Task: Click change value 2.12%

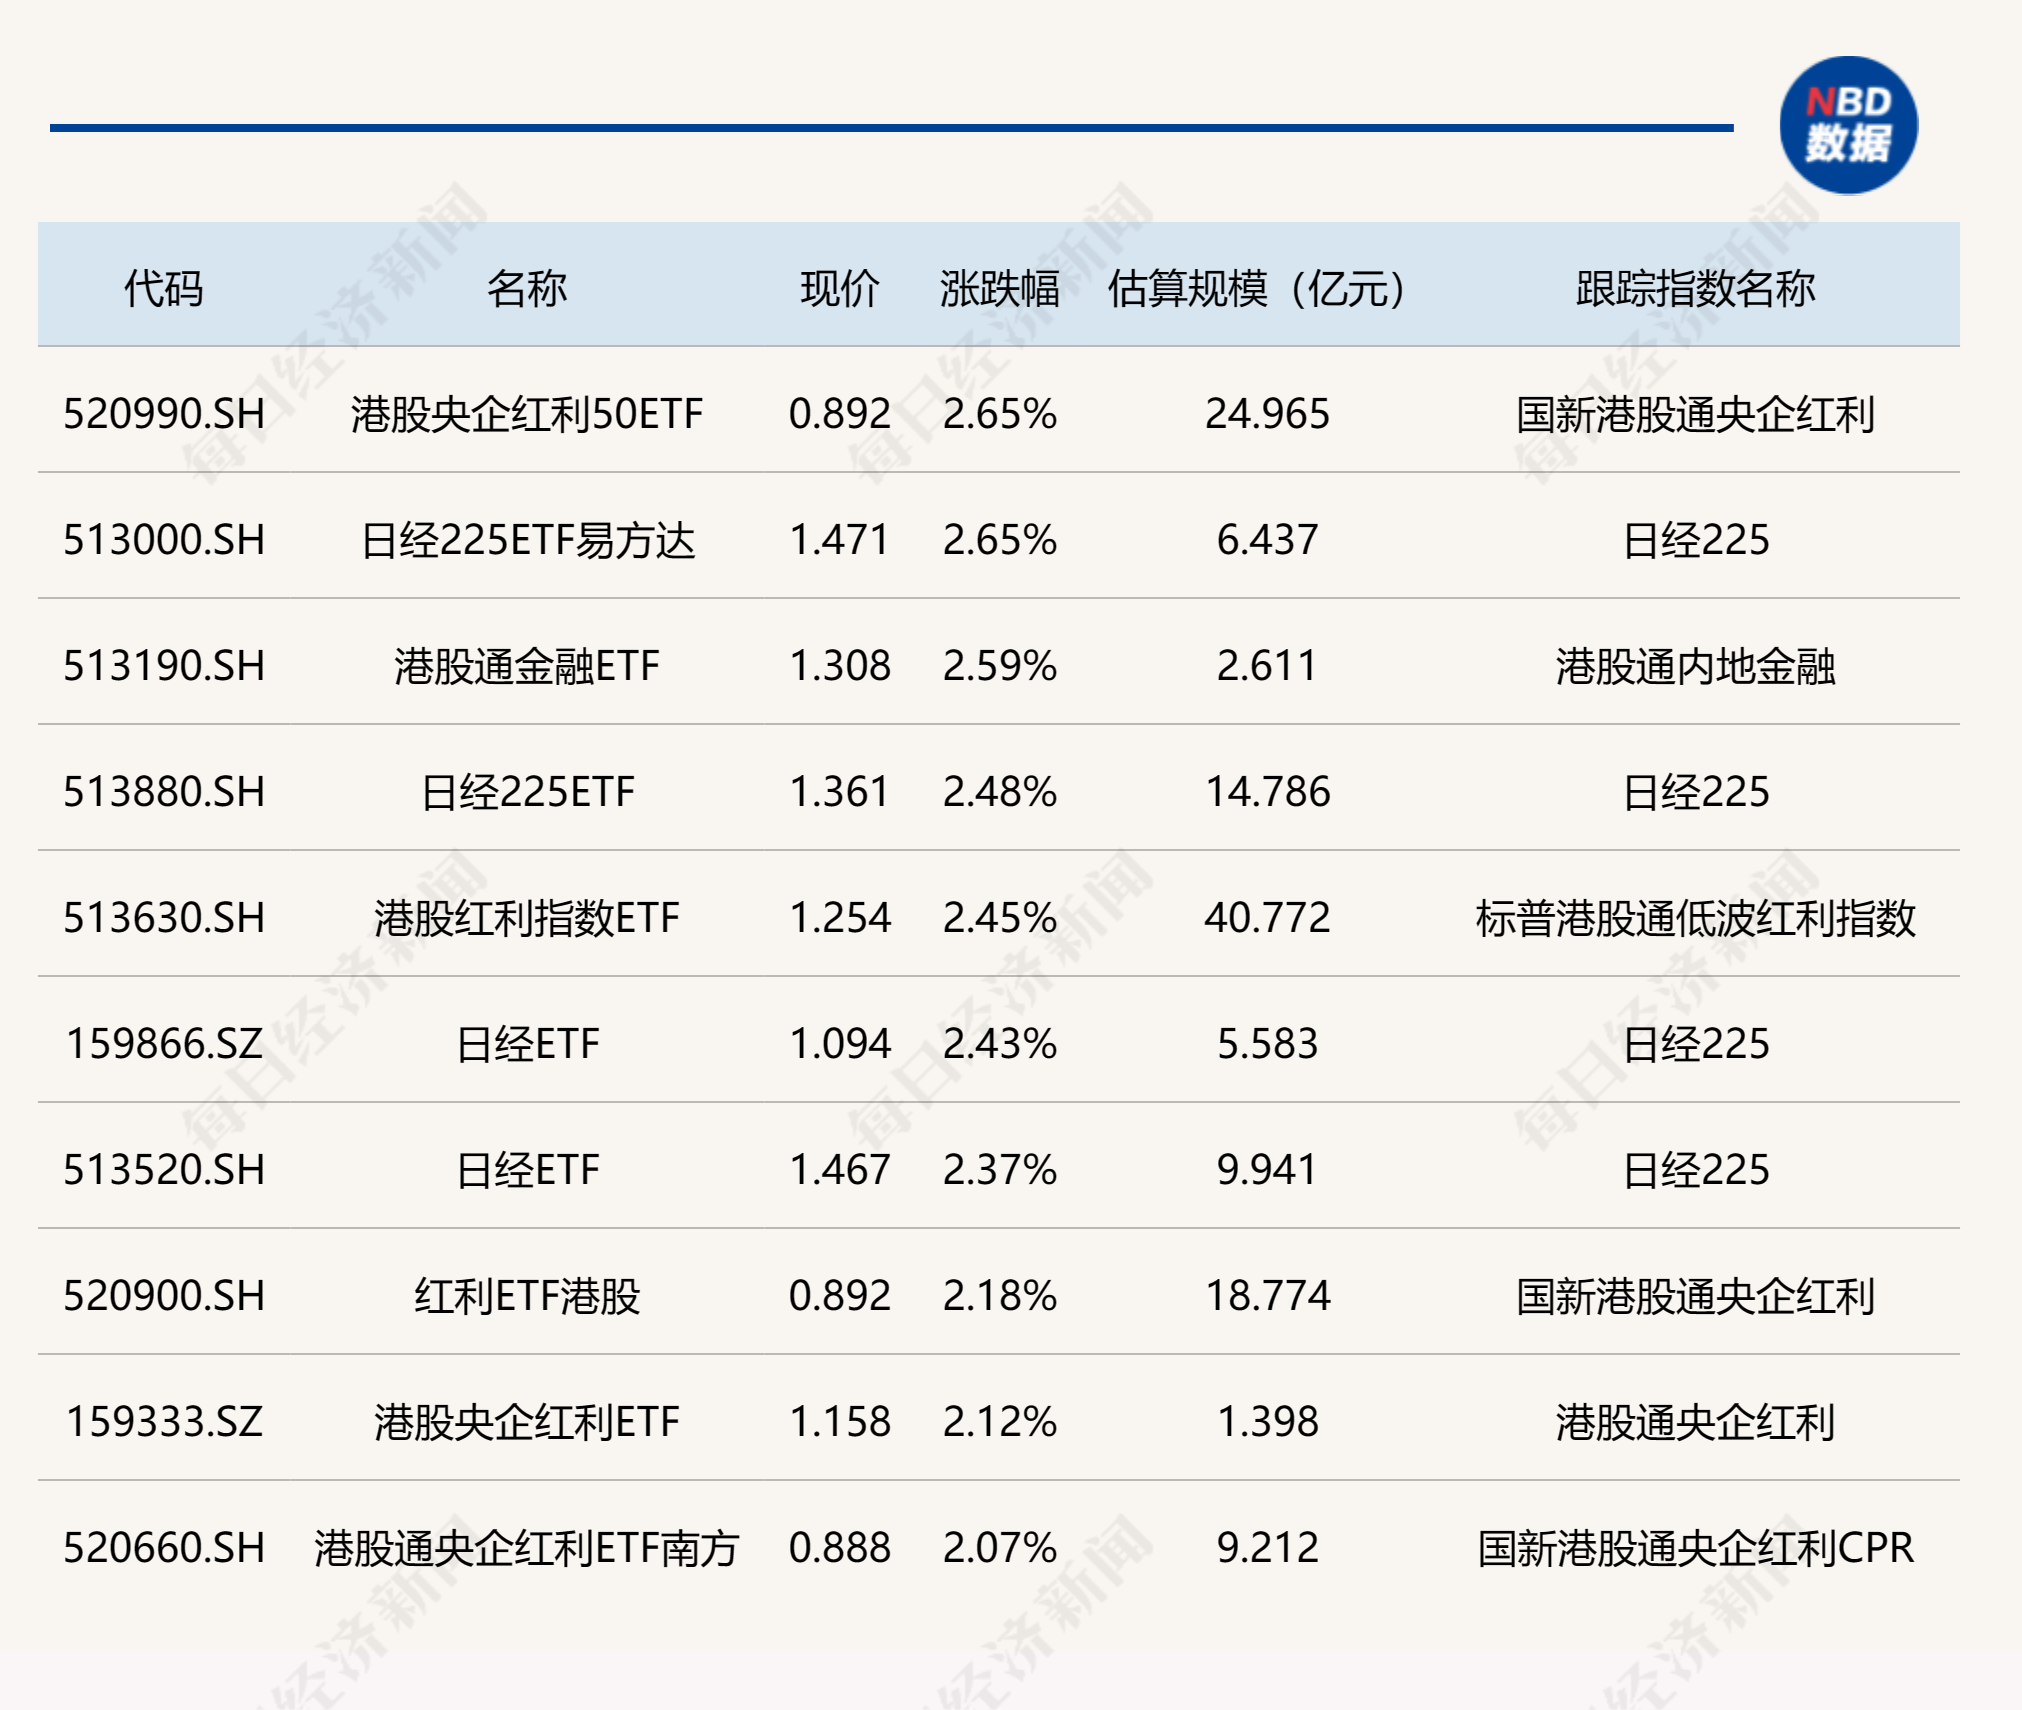Action: [x=999, y=1421]
